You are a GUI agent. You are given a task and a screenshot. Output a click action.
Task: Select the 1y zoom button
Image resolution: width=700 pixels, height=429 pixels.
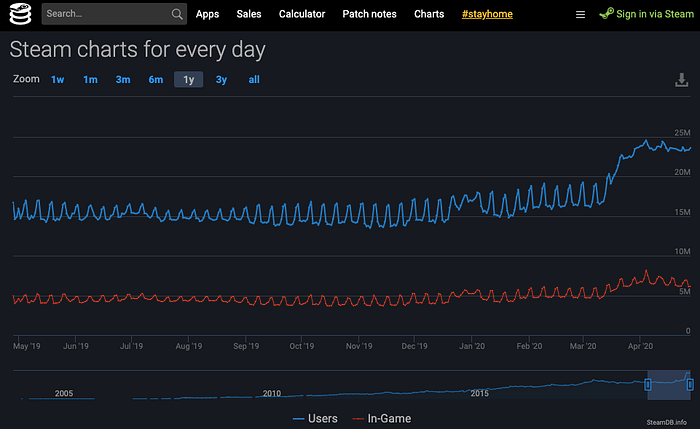click(x=188, y=79)
